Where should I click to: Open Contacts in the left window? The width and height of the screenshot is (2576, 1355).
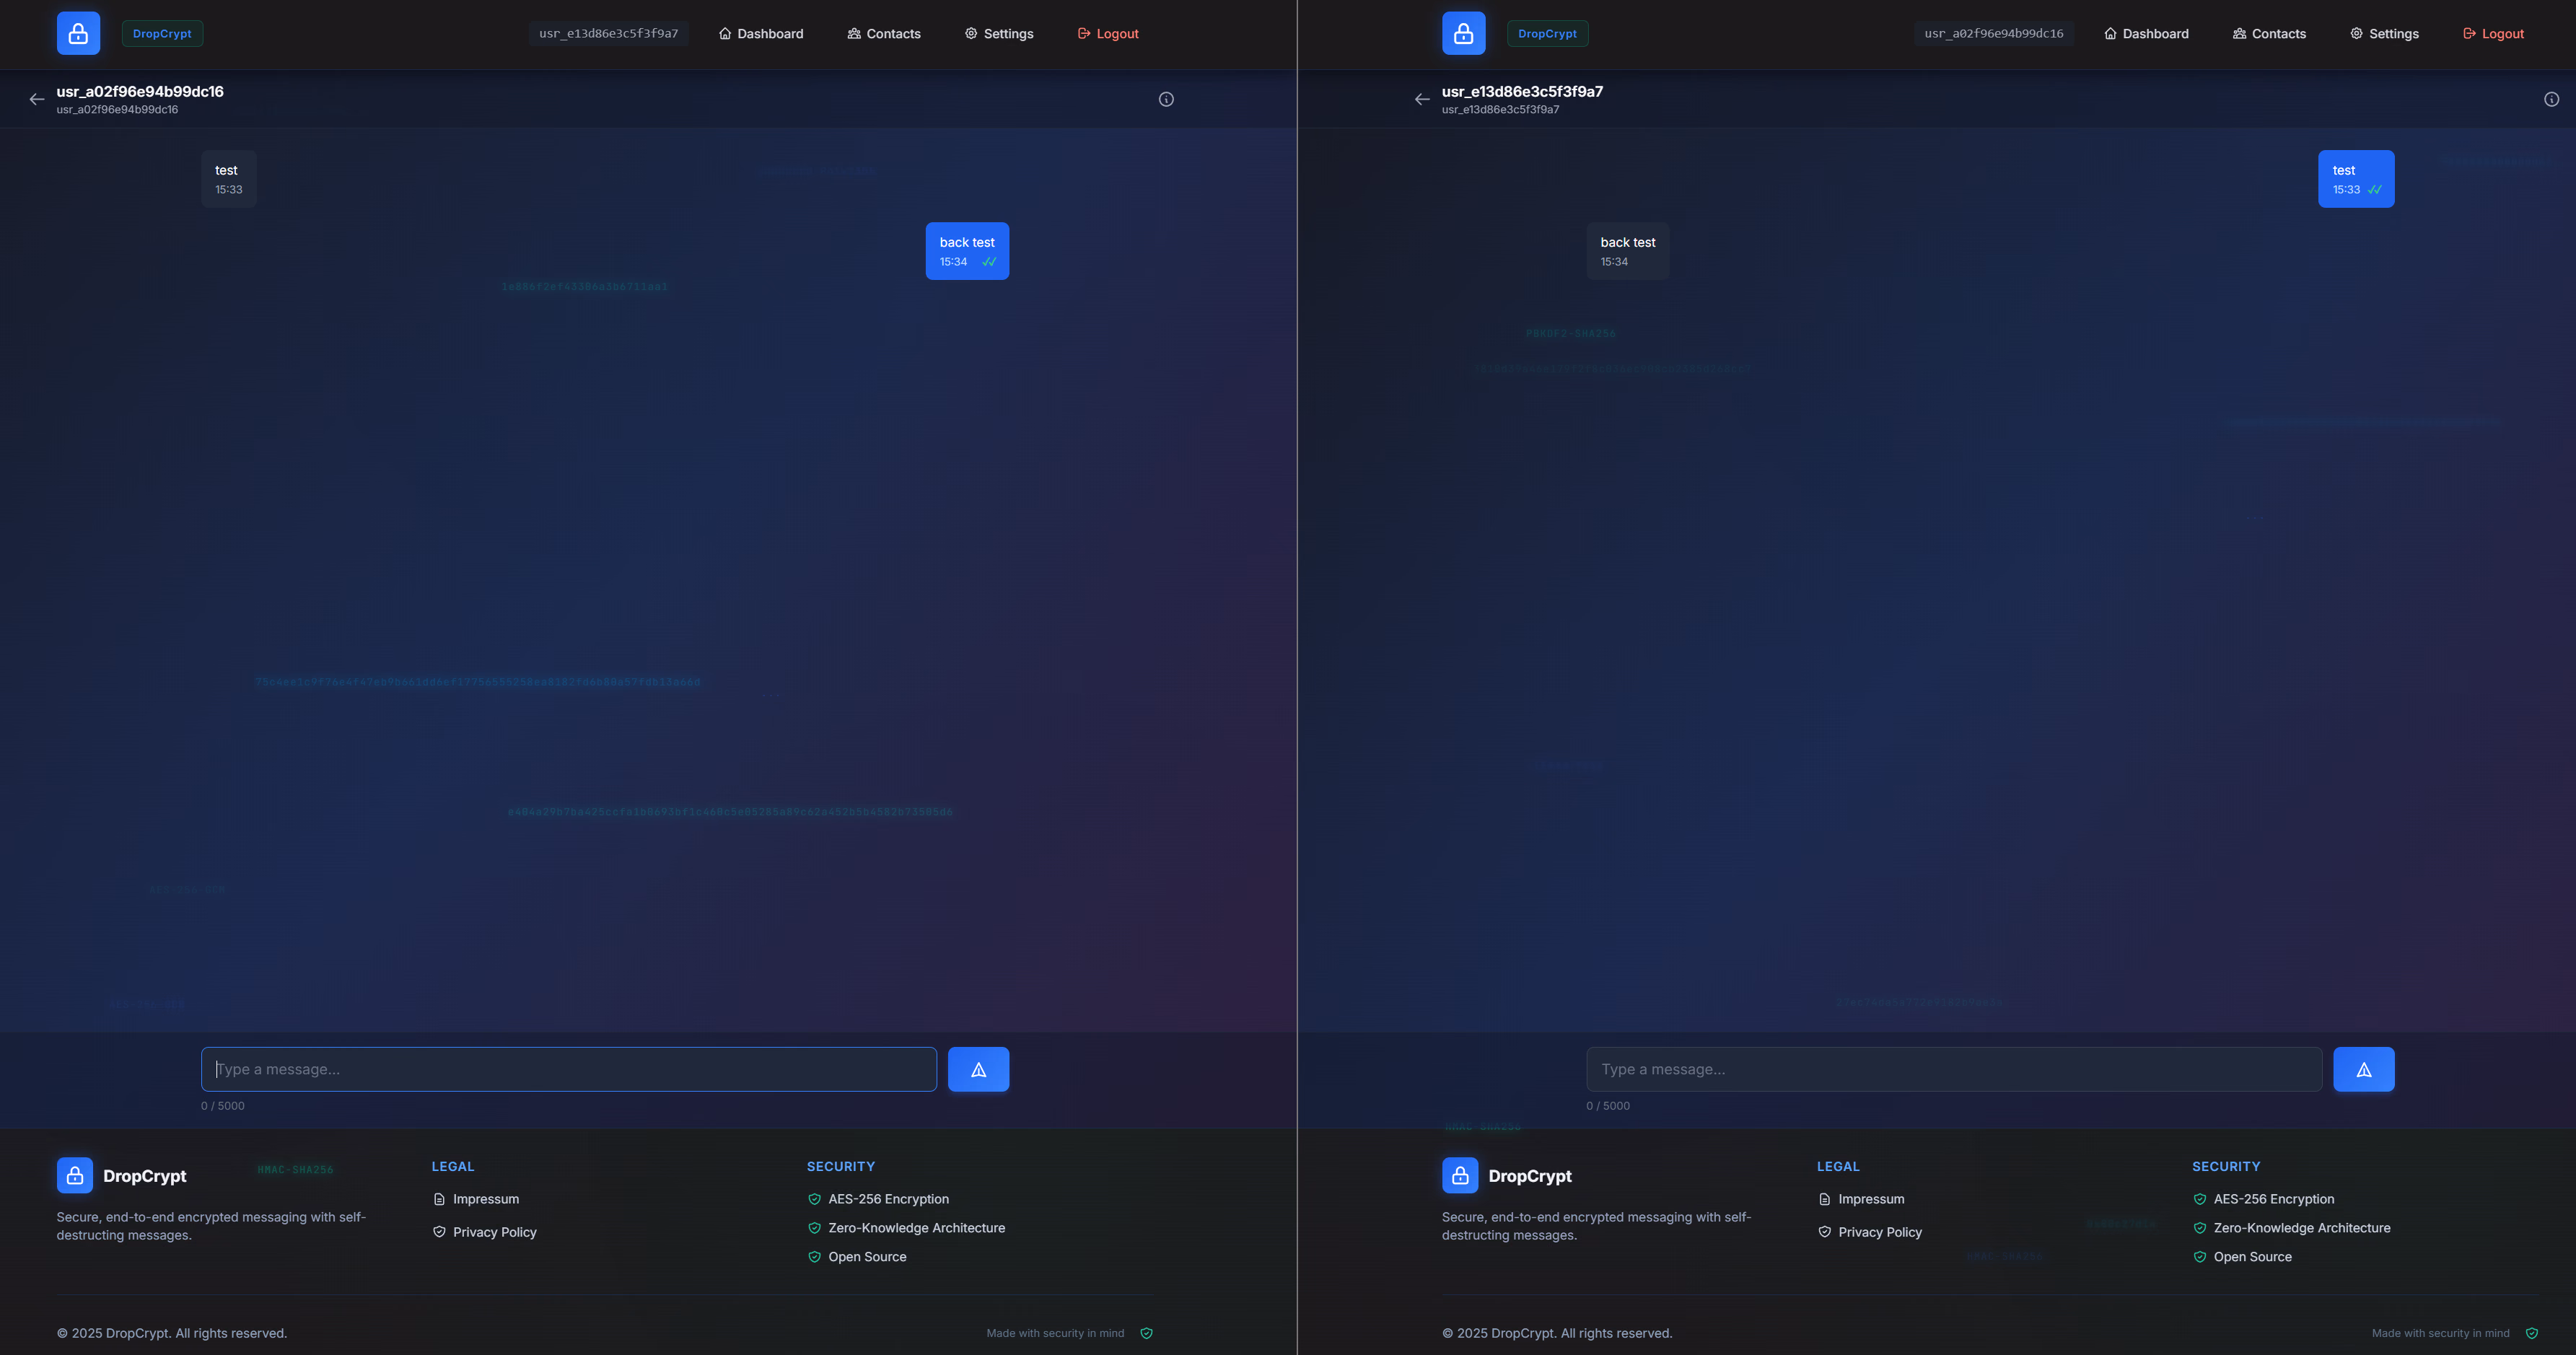coord(884,33)
